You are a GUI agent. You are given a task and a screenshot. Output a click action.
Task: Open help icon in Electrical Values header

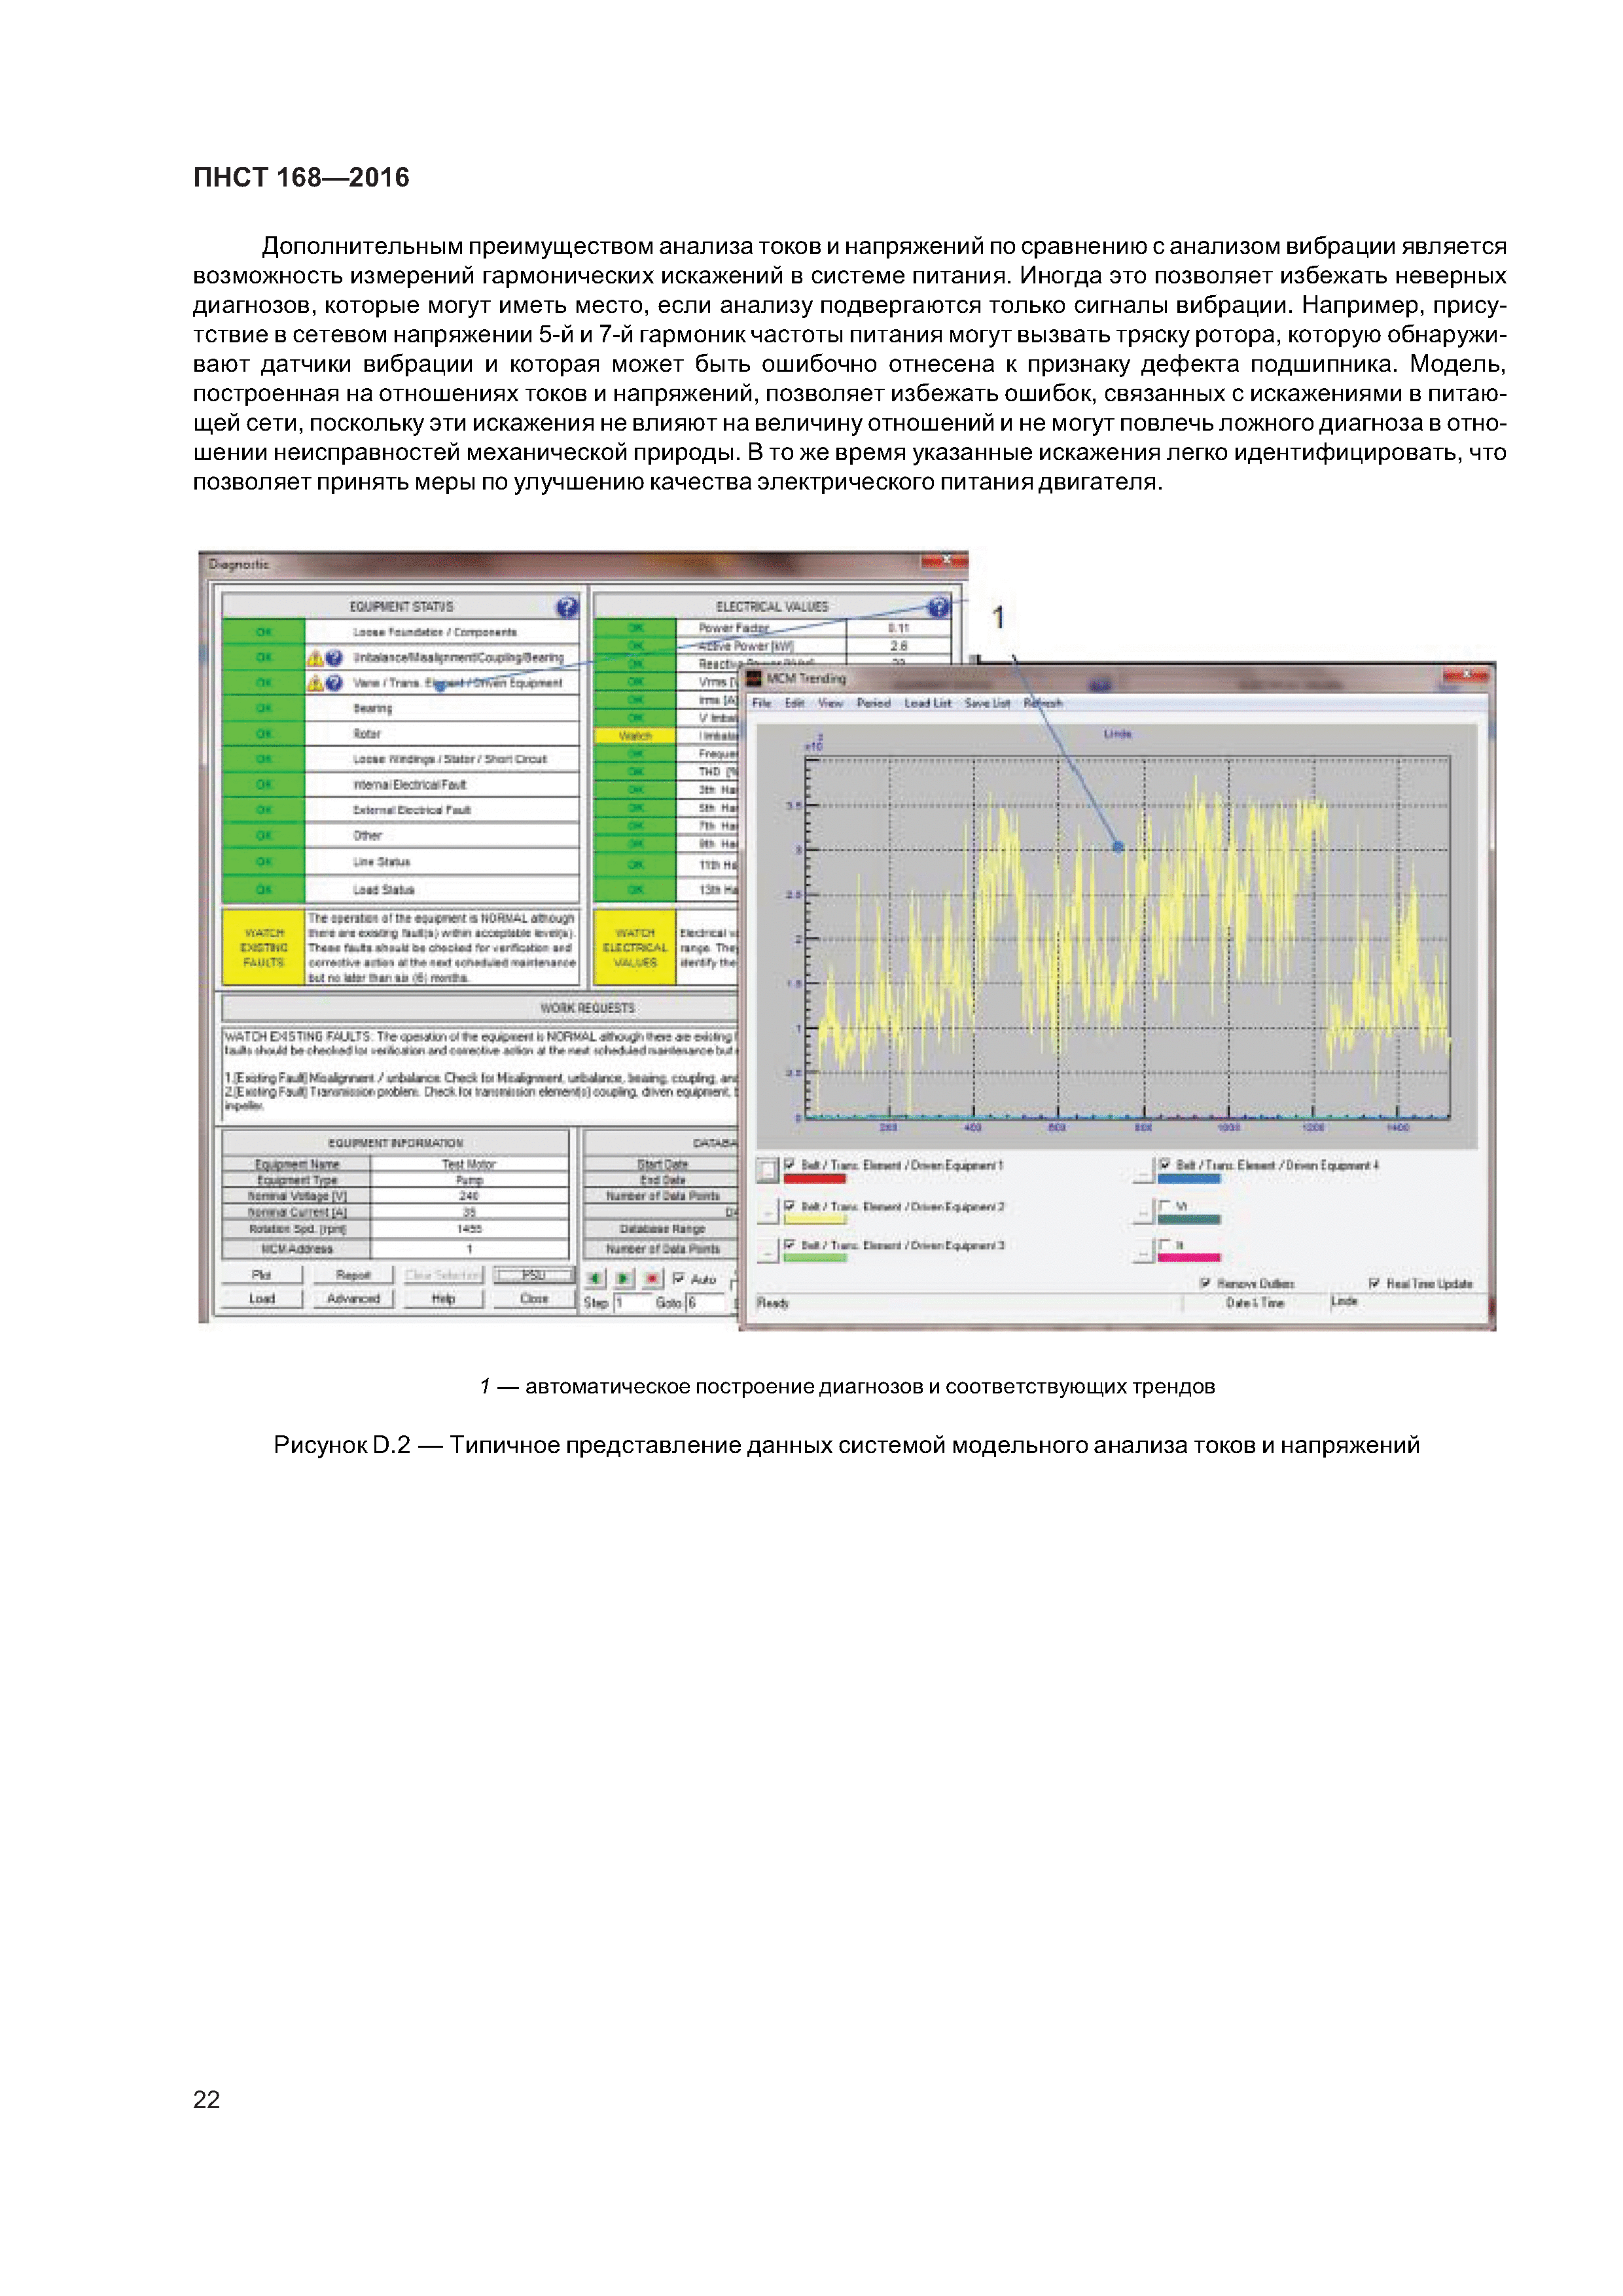click(938, 607)
